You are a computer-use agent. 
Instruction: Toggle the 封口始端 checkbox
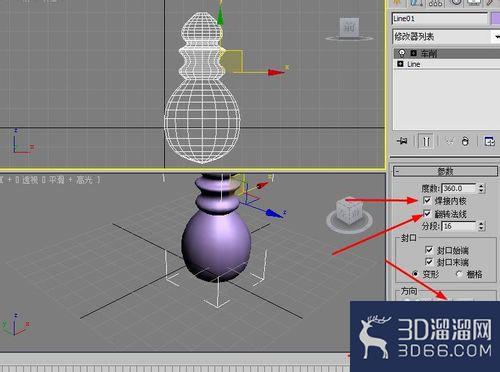429,250
